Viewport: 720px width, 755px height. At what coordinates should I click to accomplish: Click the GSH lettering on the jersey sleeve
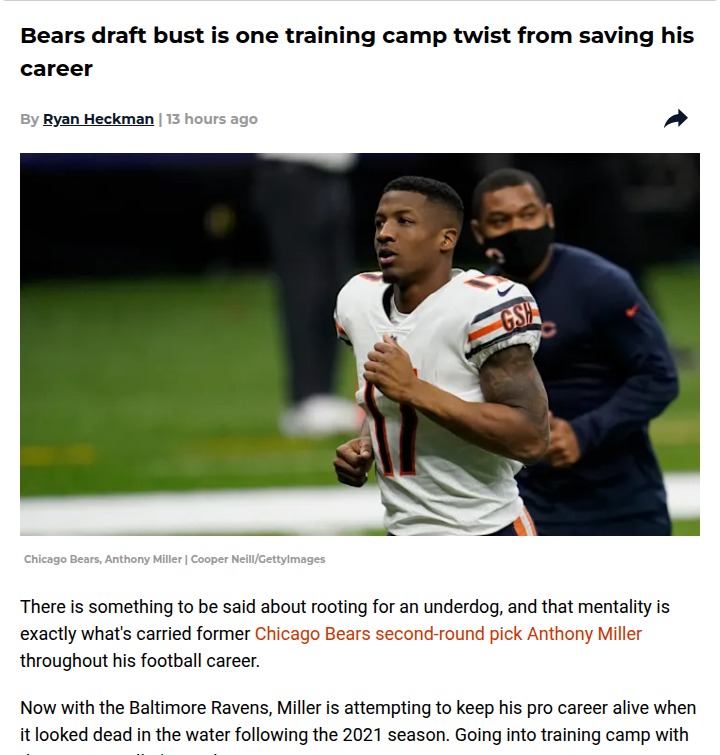point(518,317)
